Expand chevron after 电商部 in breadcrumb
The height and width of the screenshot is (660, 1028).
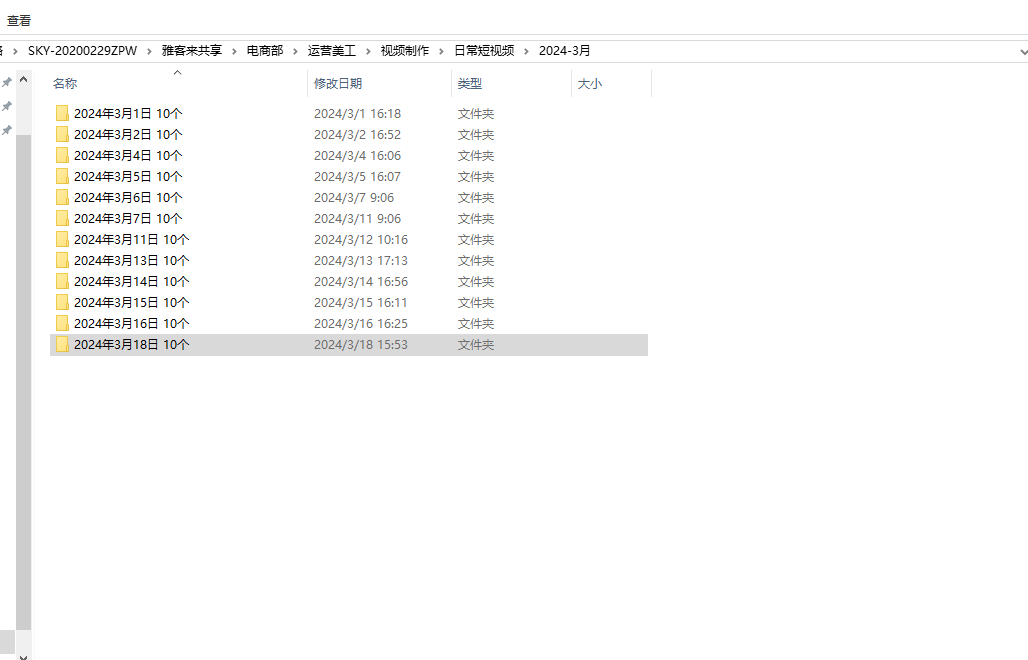295,51
